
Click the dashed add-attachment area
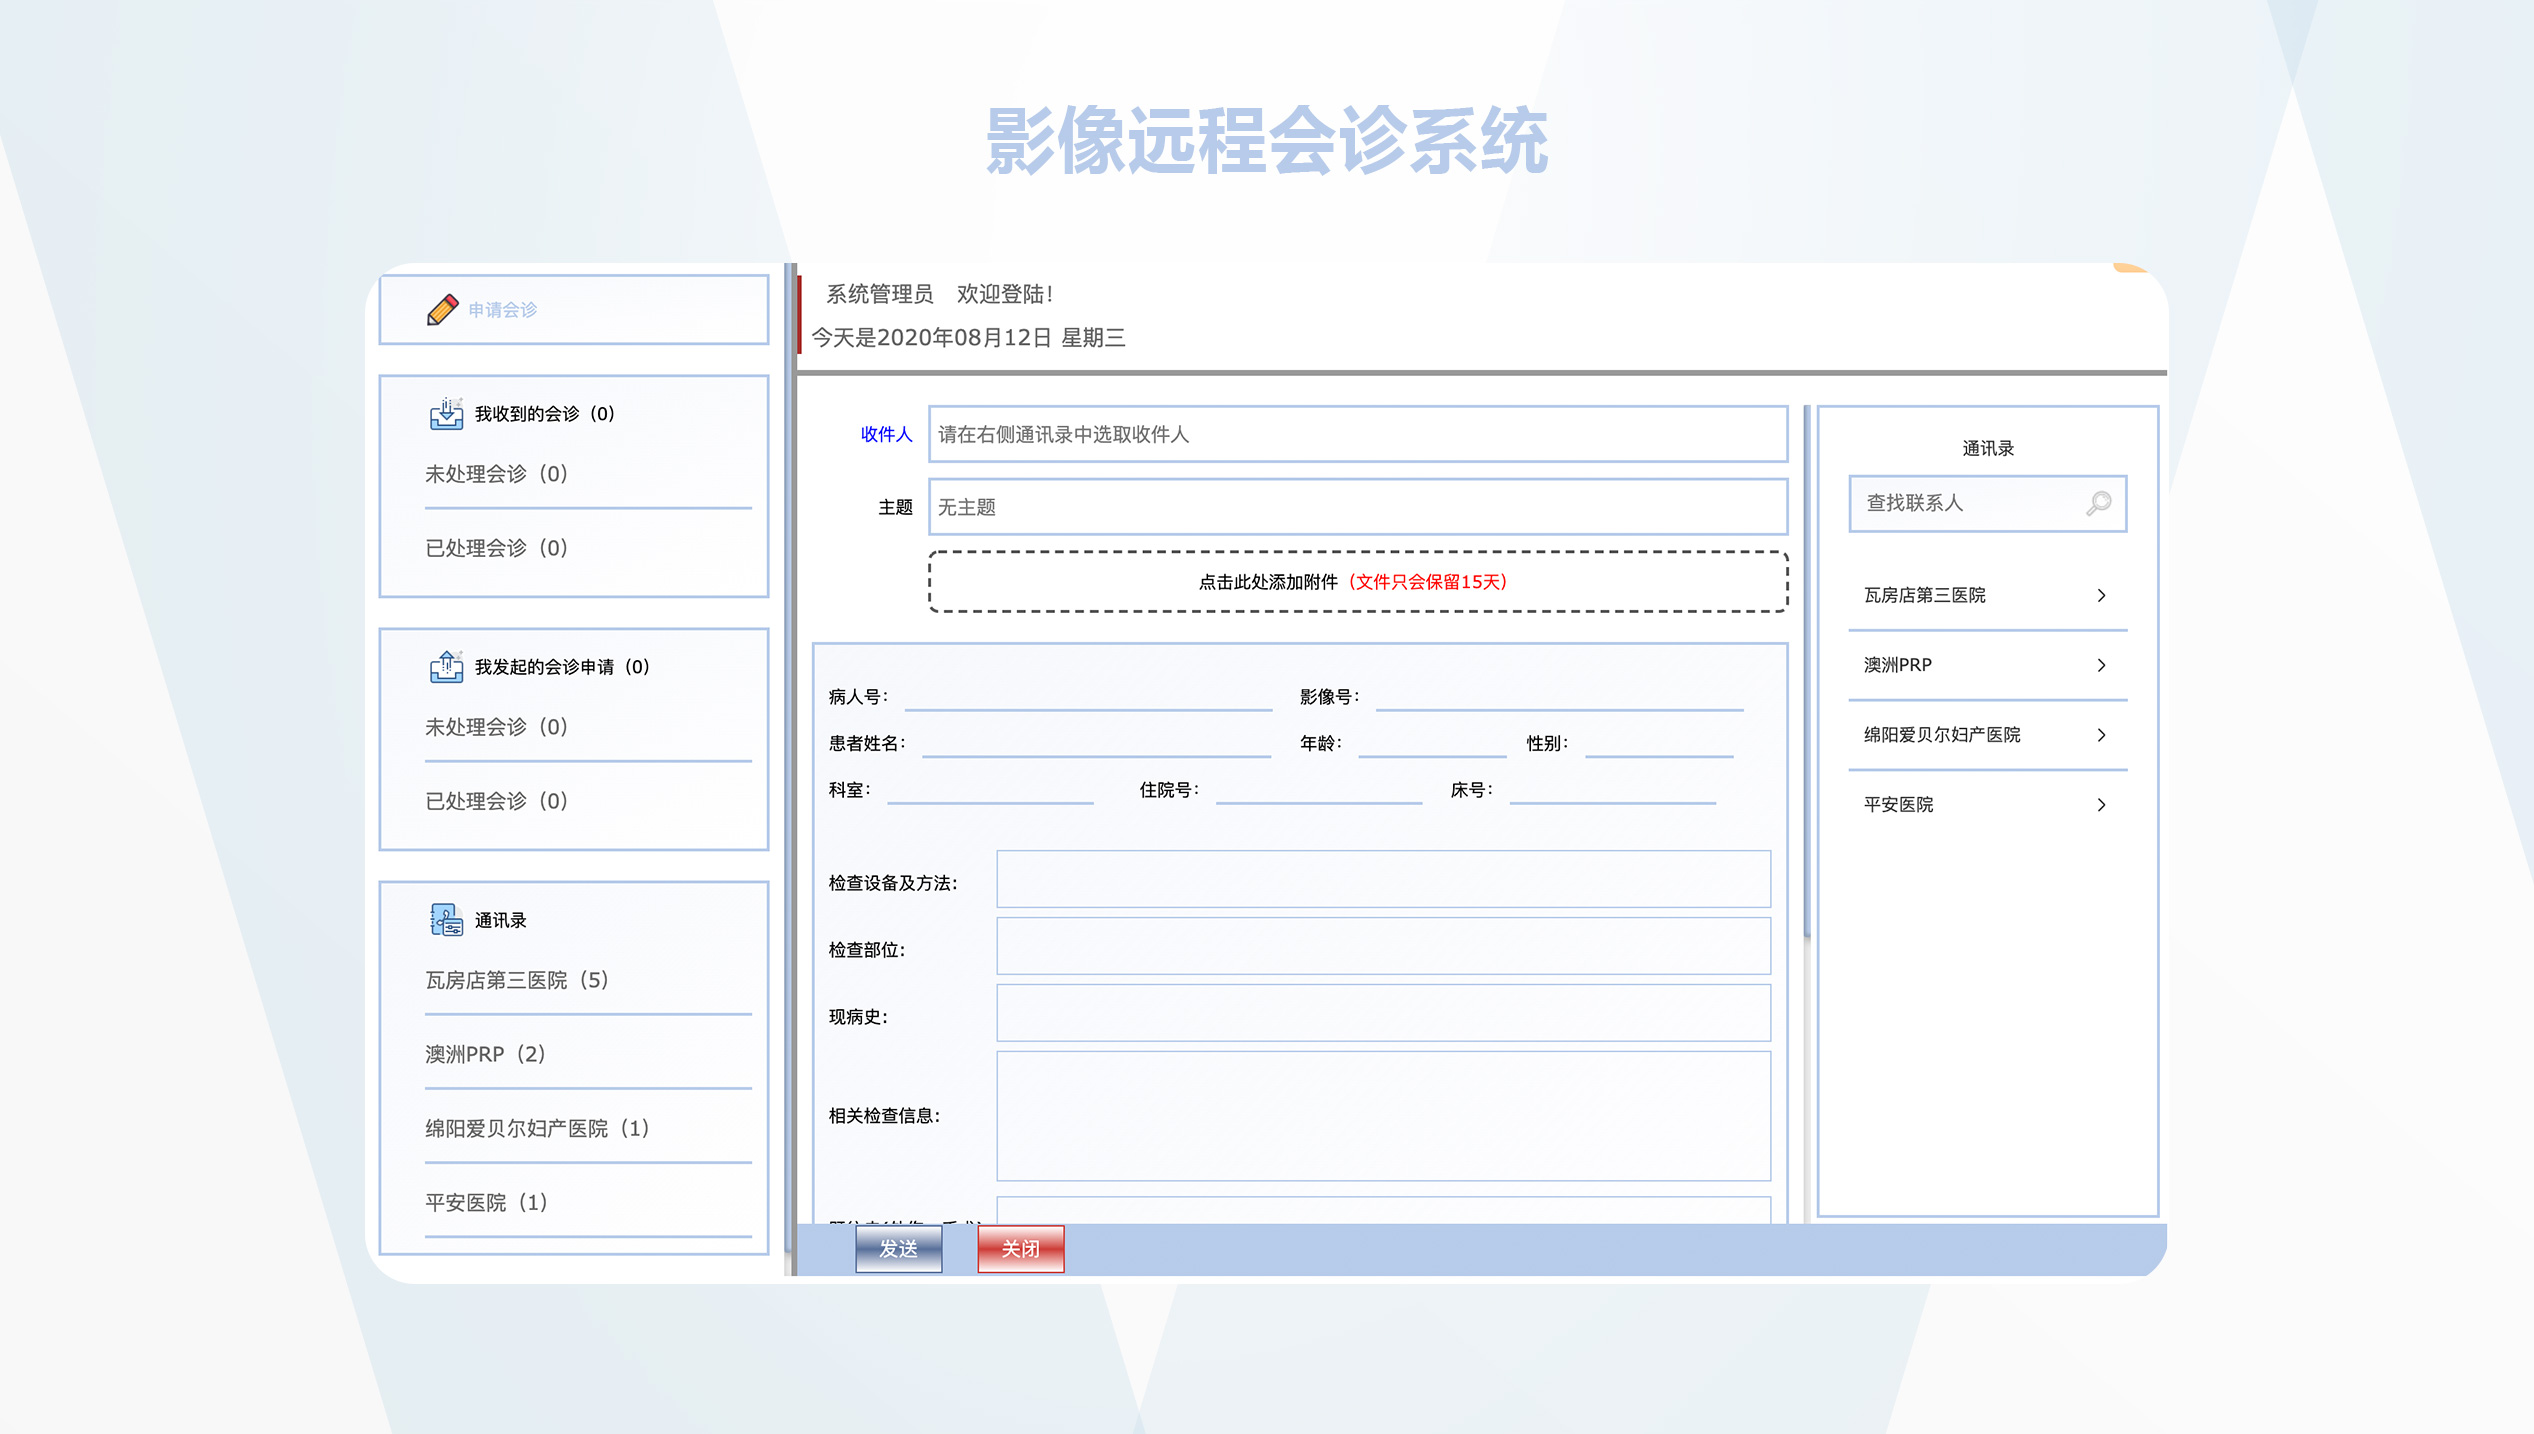coord(1357,582)
